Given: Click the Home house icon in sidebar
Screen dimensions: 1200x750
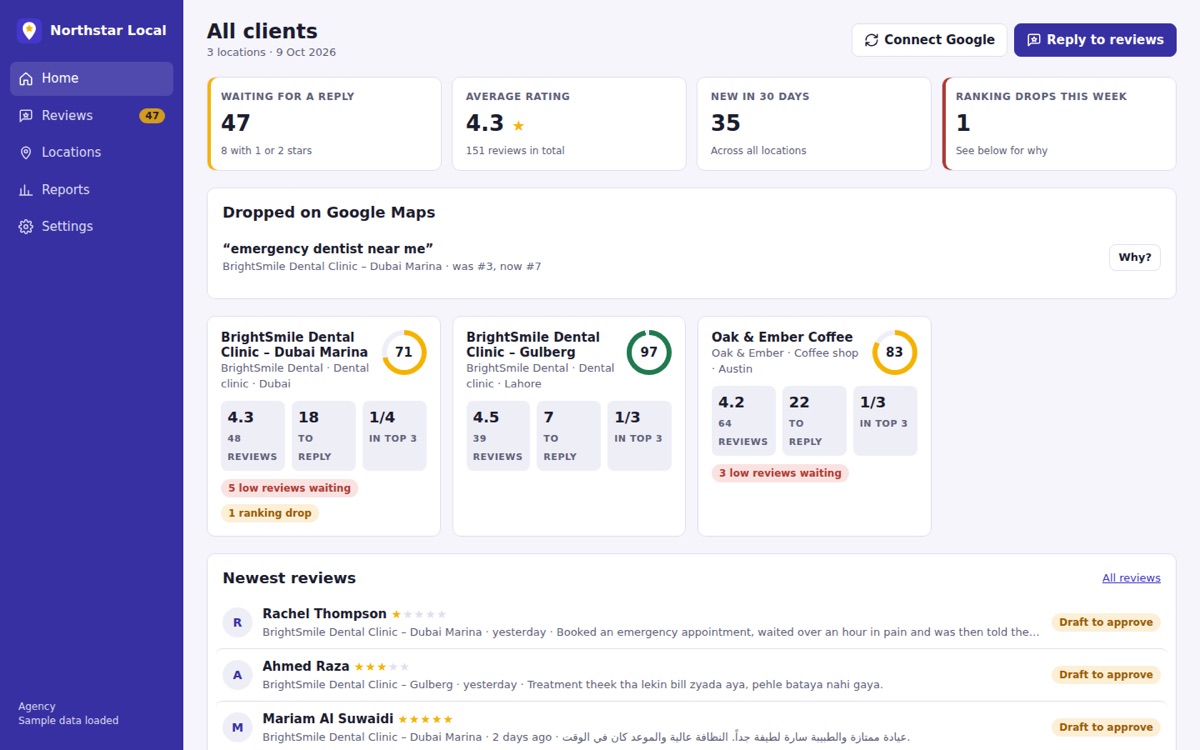Looking at the screenshot, I should pyautogui.click(x=26, y=78).
